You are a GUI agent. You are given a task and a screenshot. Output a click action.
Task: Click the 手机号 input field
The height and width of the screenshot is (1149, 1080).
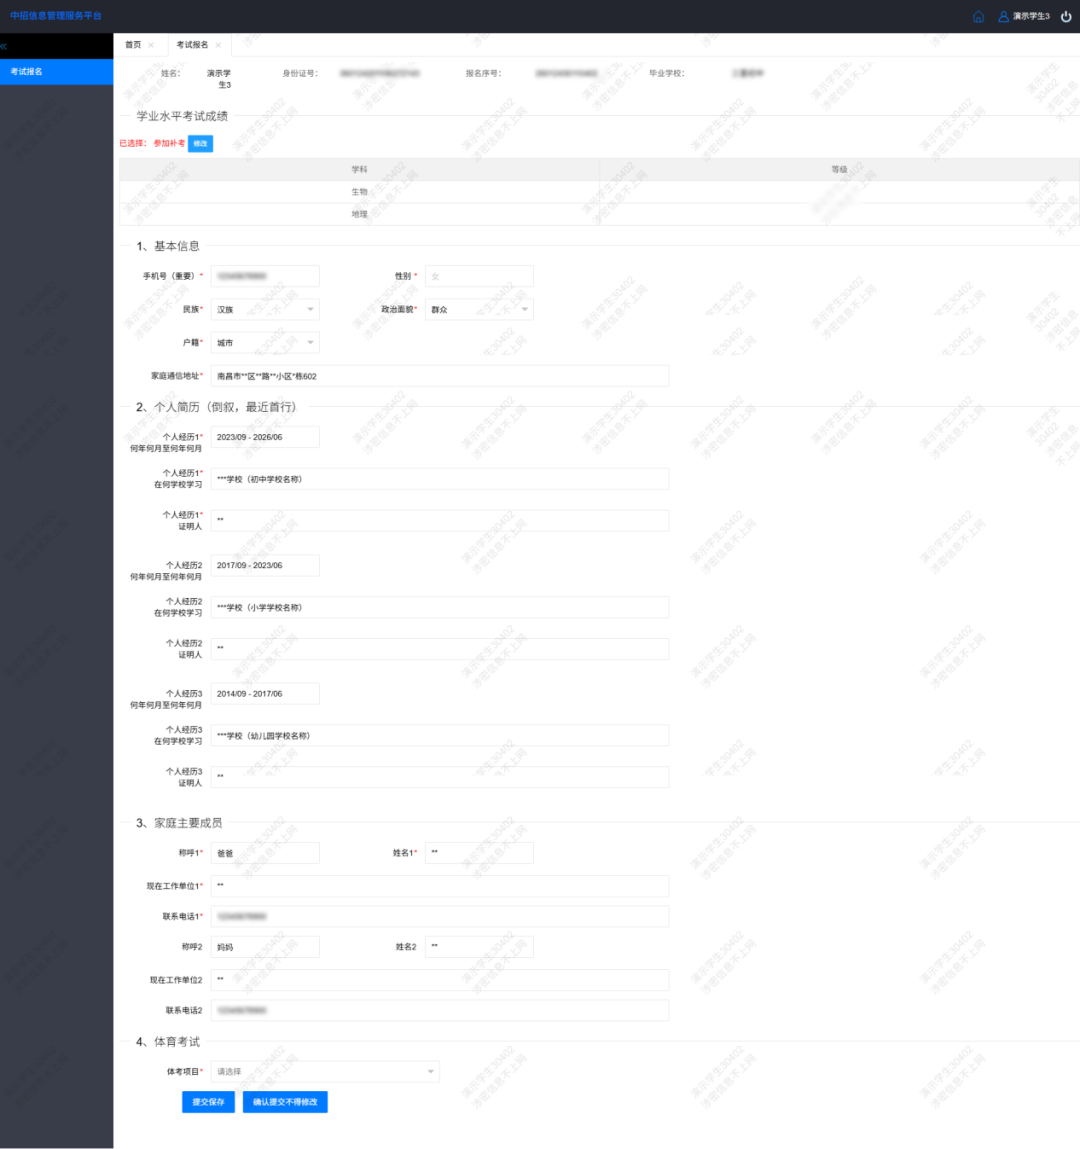pyautogui.click(x=265, y=276)
